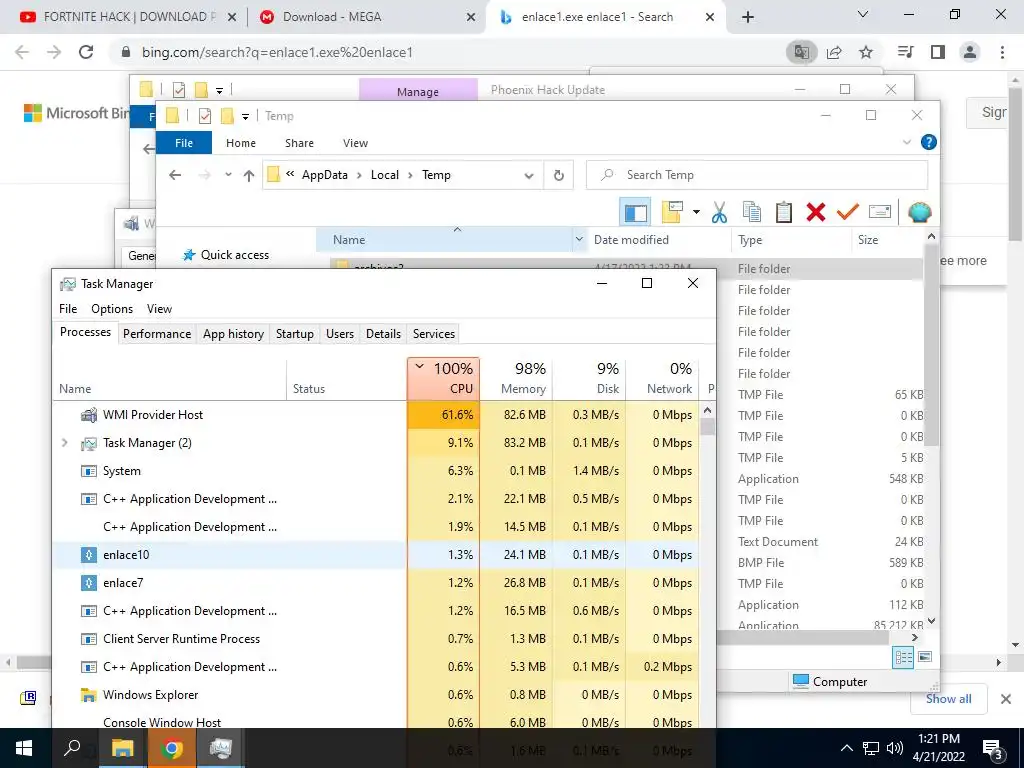Open a new Chrome tab
The height and width of the screenshot is (768, 1024).
(x=748, y=17)
